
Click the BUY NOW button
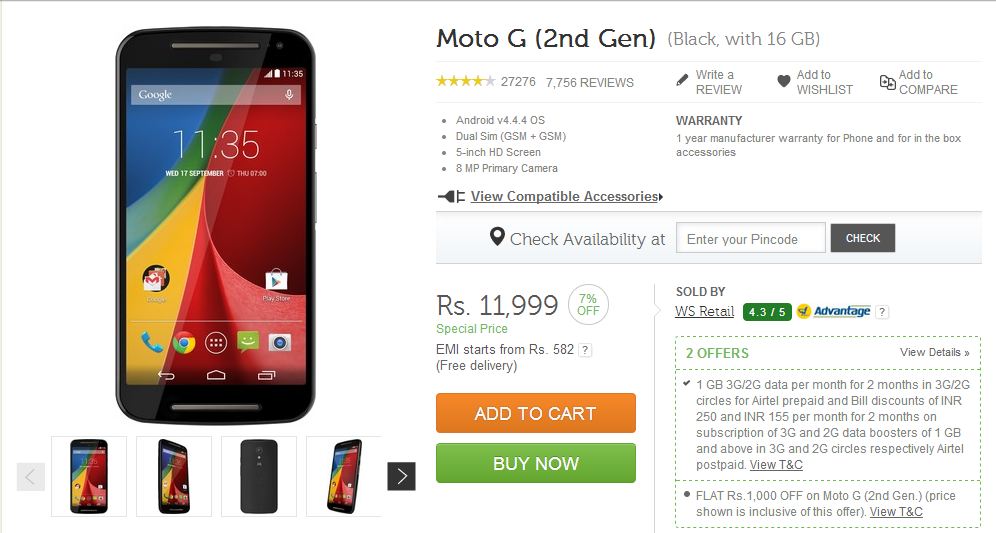click(535, 463)
